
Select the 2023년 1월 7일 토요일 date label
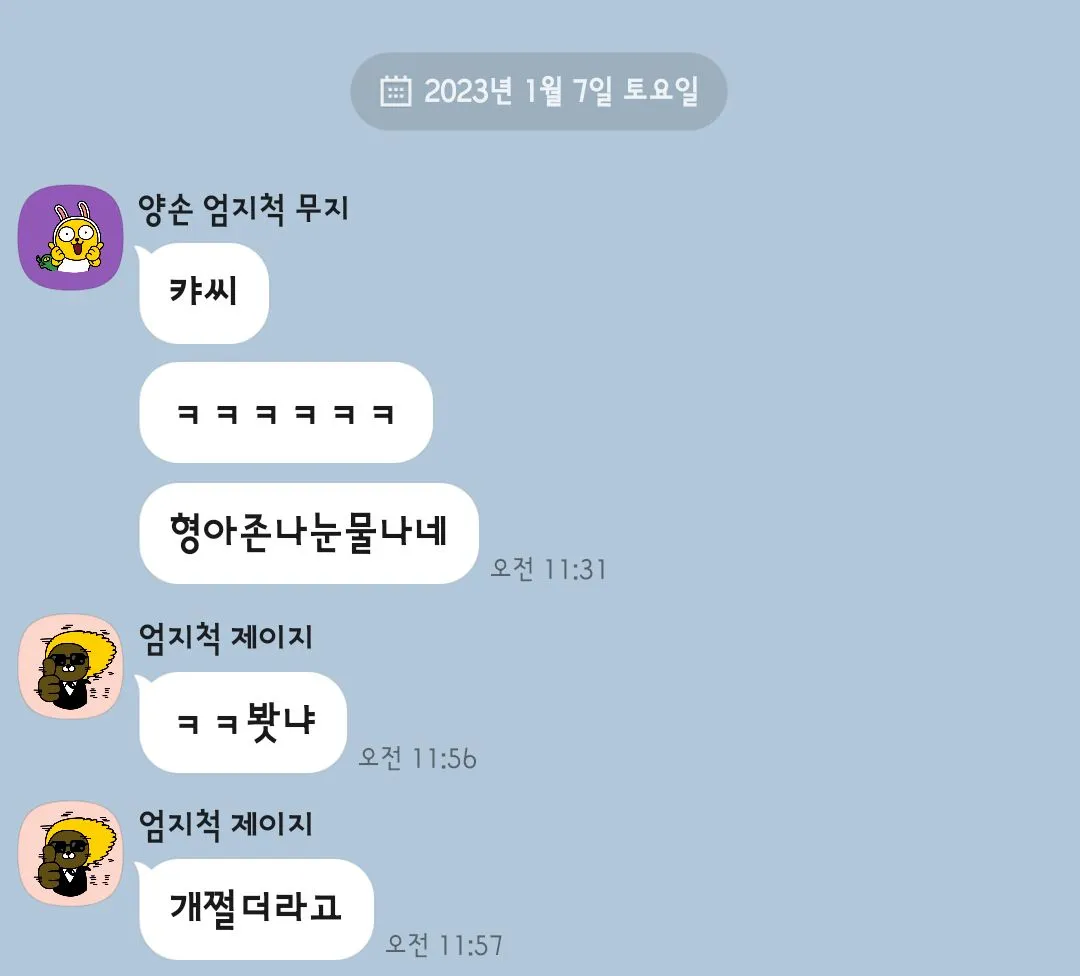[561, 91]
